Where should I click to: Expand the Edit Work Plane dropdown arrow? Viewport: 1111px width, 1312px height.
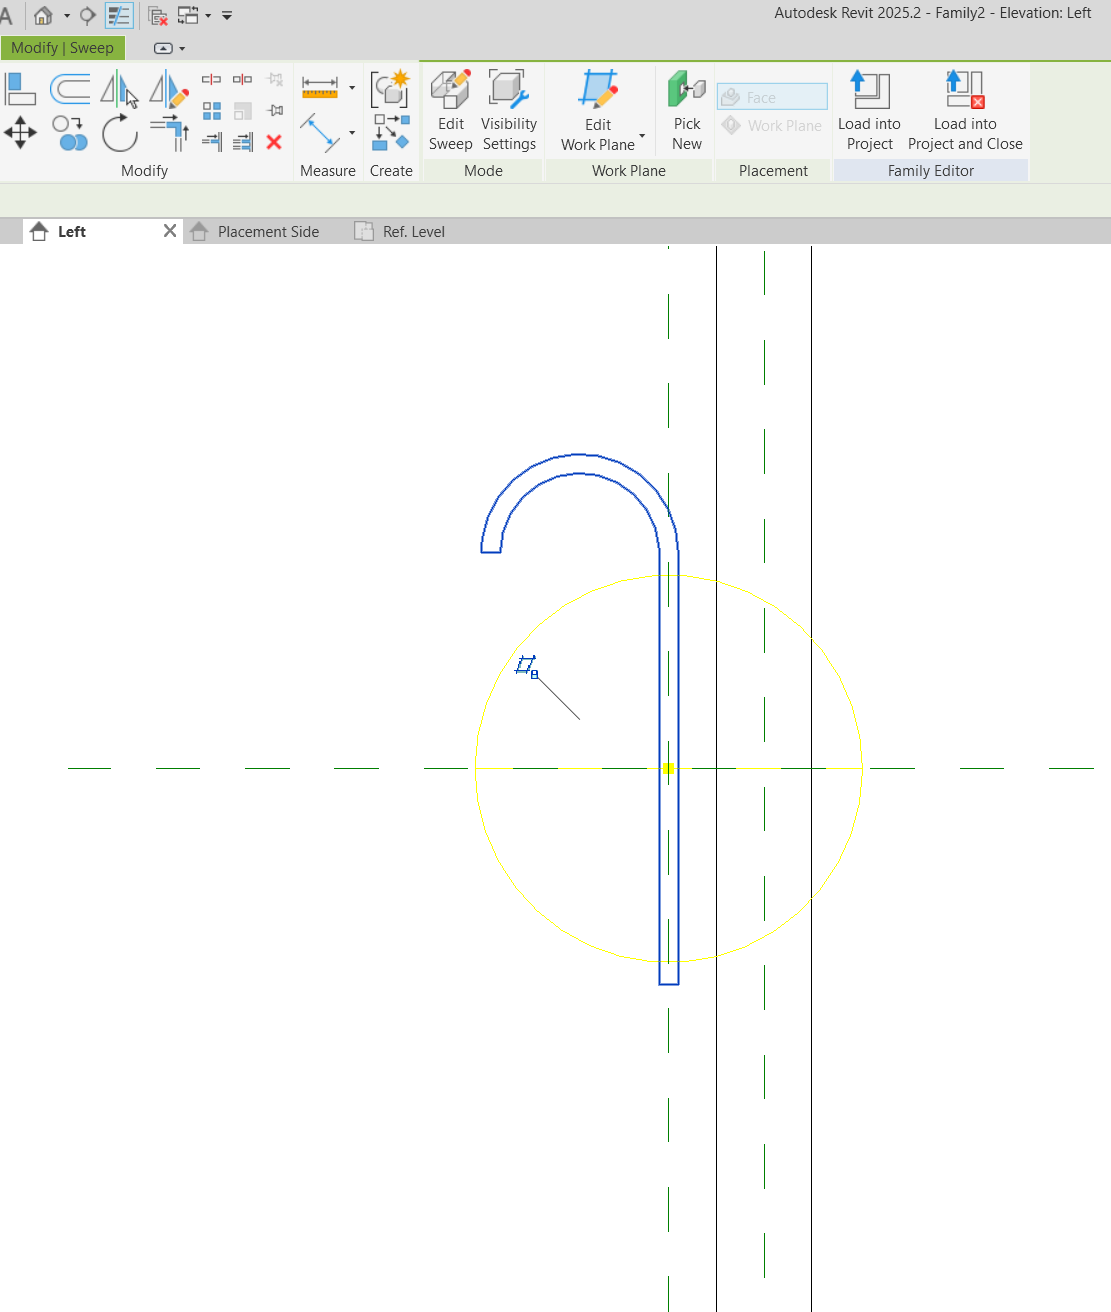[642, 136]
